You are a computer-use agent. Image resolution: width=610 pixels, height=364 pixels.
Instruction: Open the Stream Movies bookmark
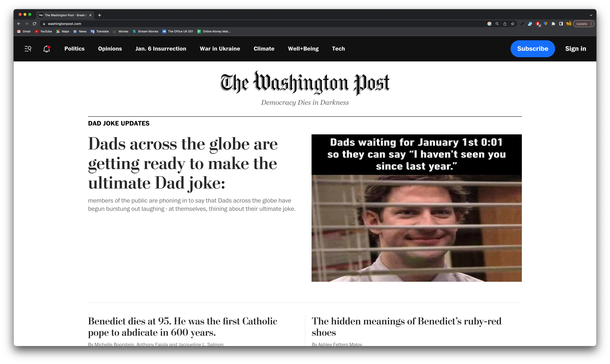(x=145, y=32)
